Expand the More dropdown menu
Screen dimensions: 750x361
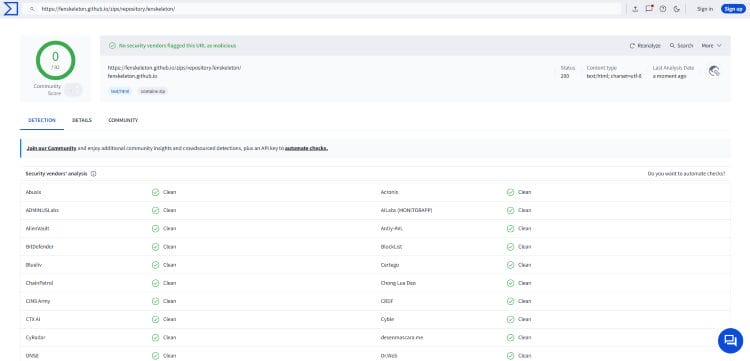tap(711, 46)
